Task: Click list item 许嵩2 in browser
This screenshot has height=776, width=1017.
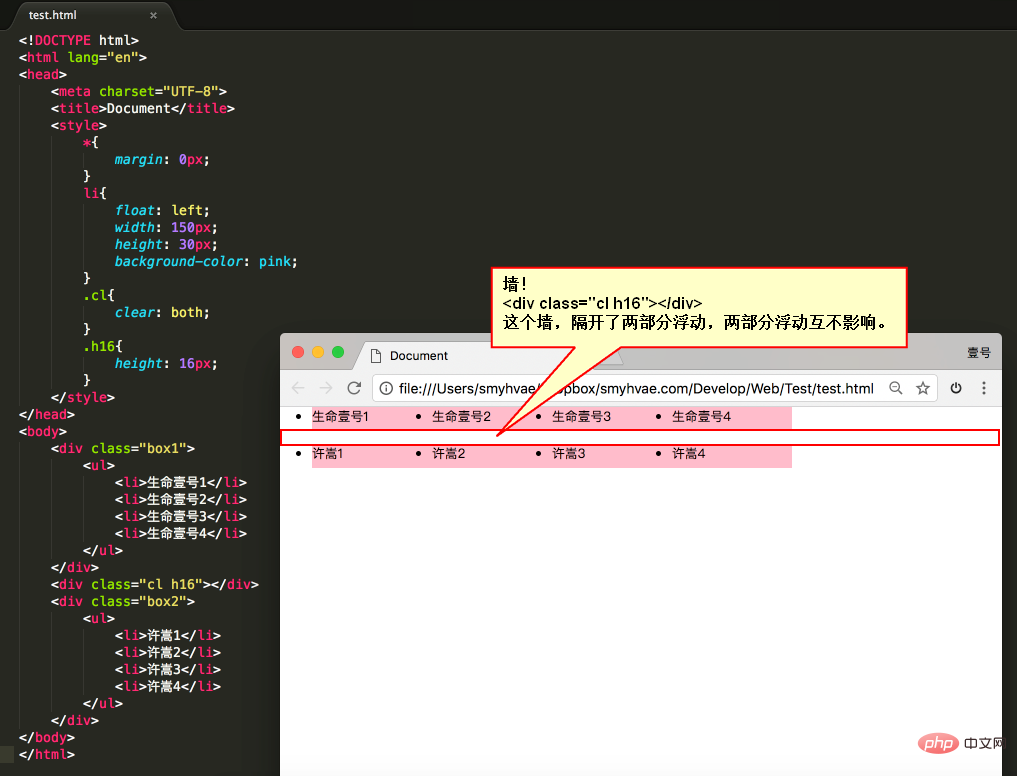Action: click(x=449, y=454)
